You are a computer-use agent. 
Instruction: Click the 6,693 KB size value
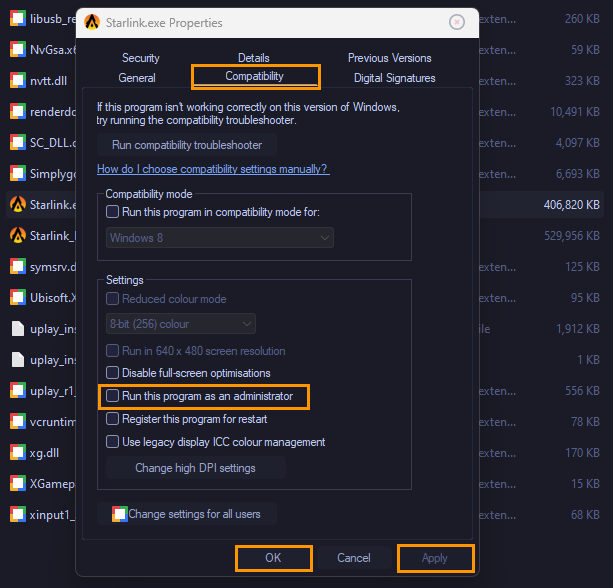(x=577, y=174)
